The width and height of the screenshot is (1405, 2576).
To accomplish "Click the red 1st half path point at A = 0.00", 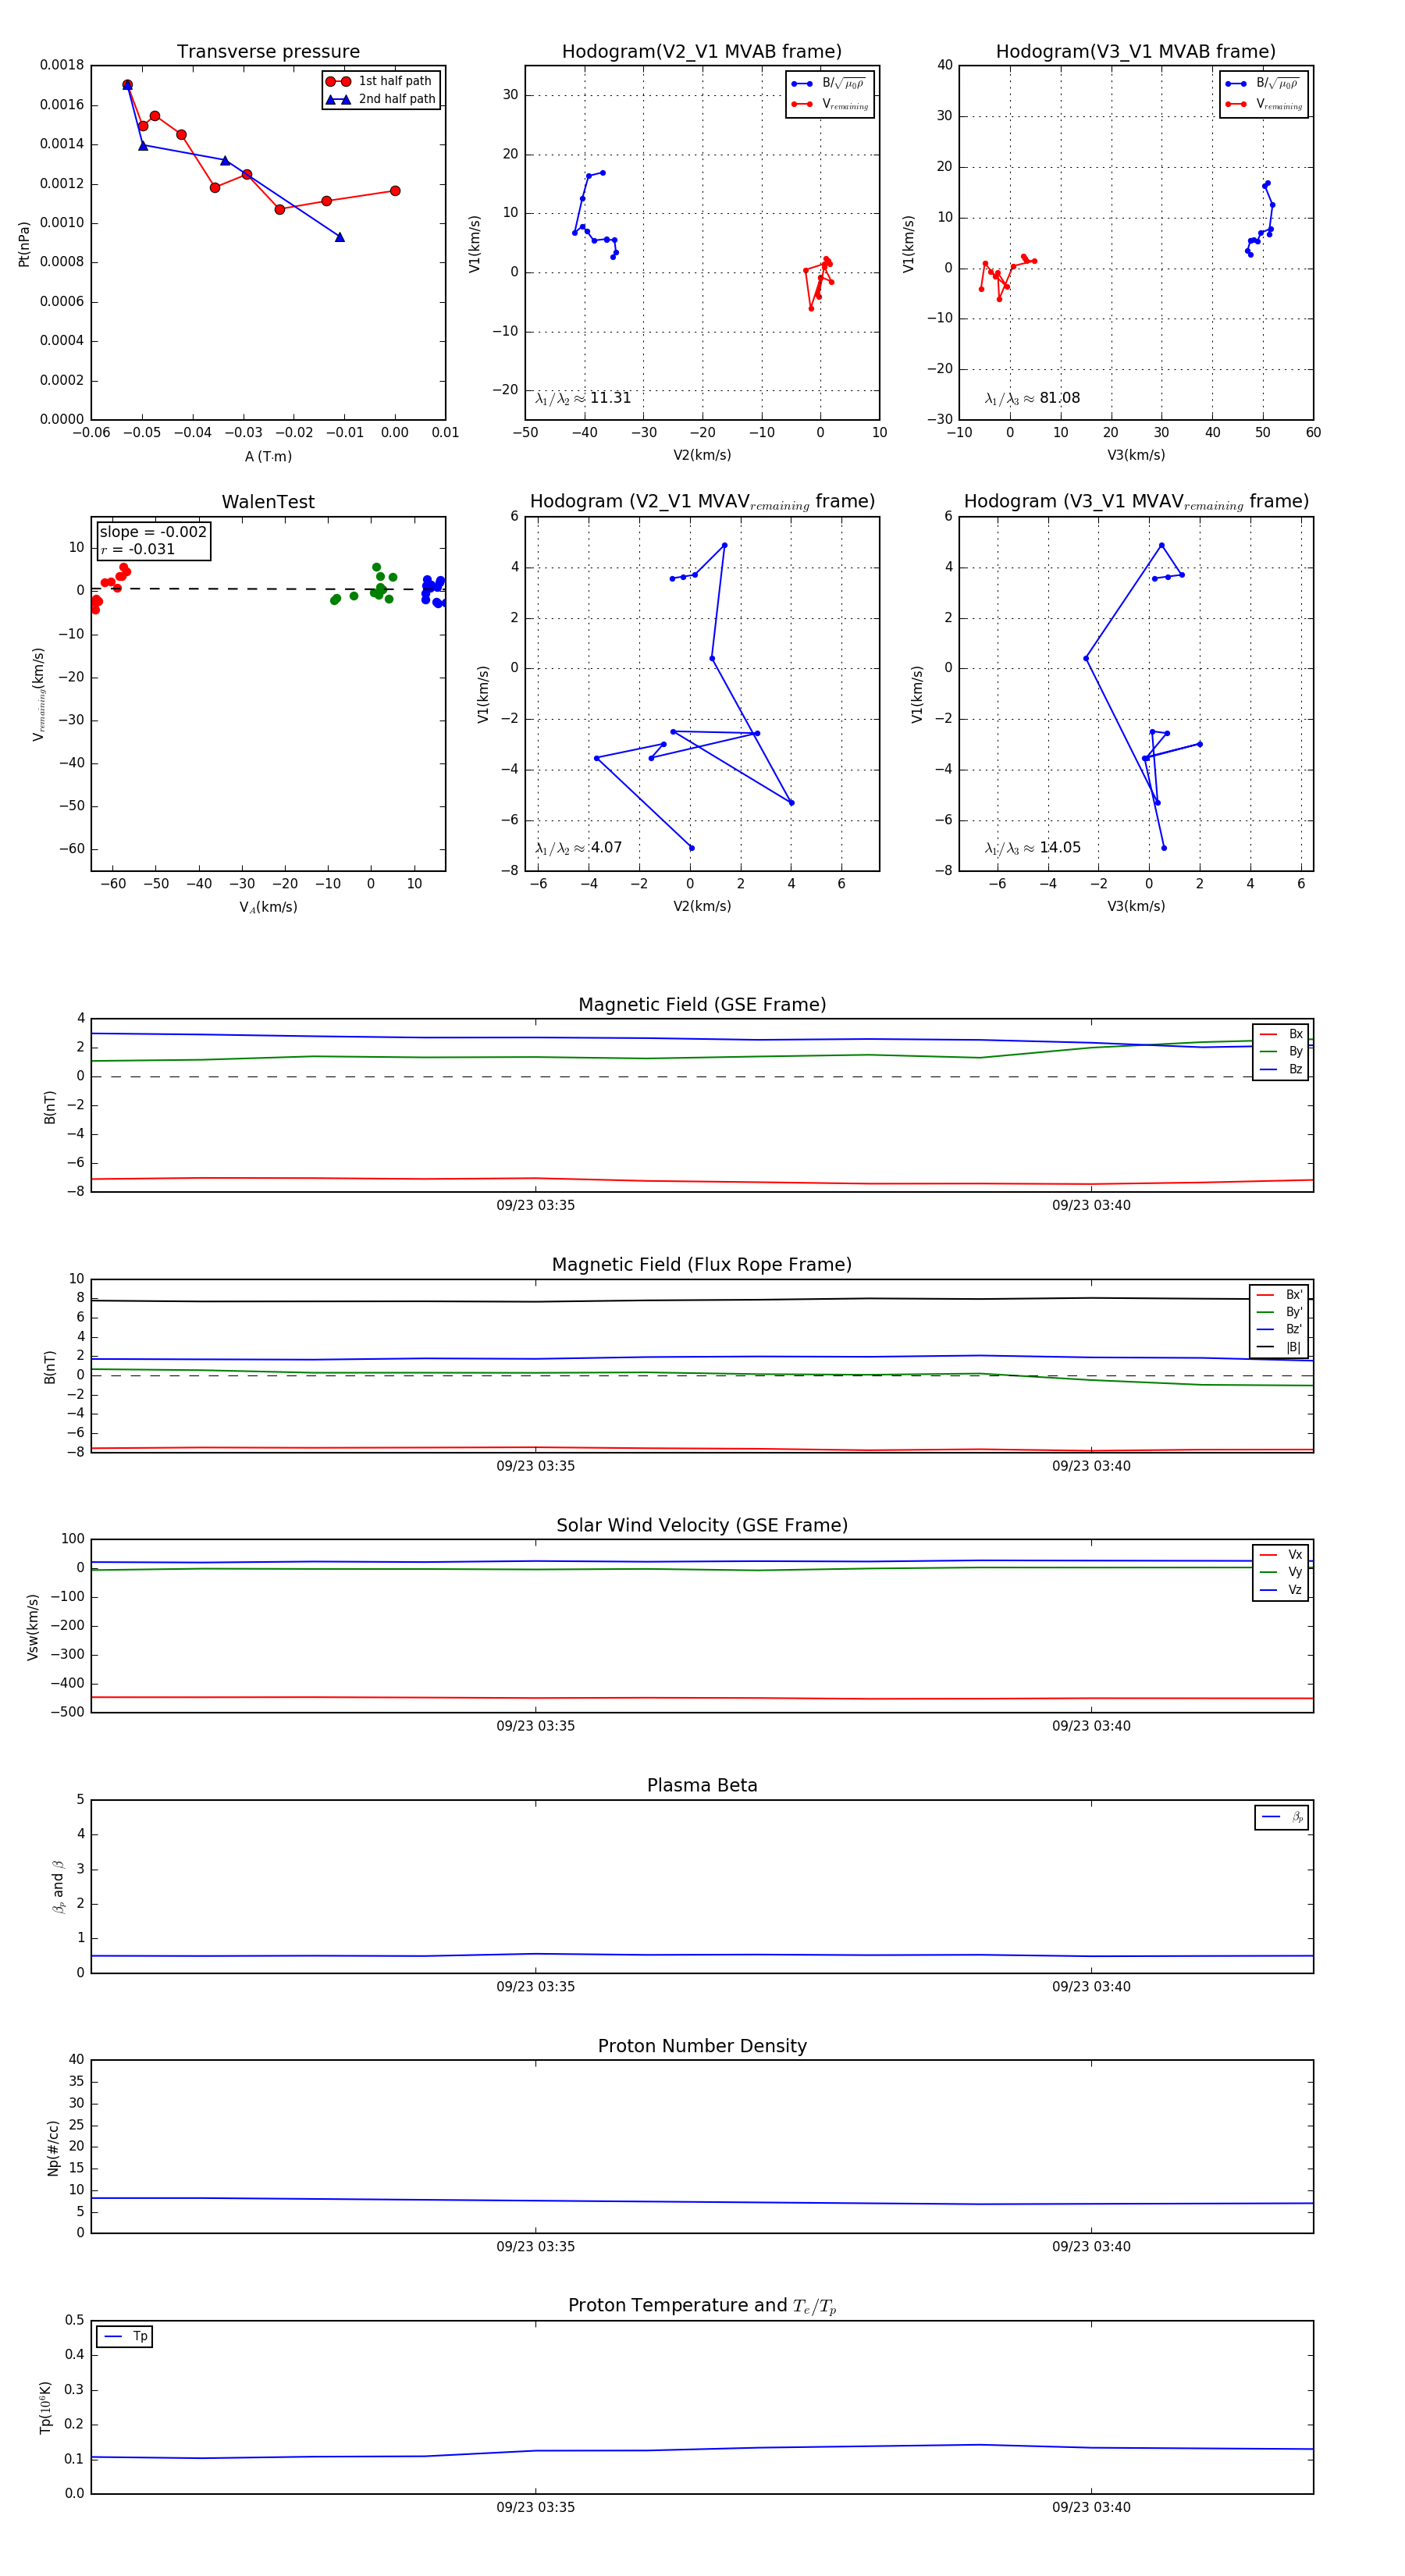I will click(395, 191).
